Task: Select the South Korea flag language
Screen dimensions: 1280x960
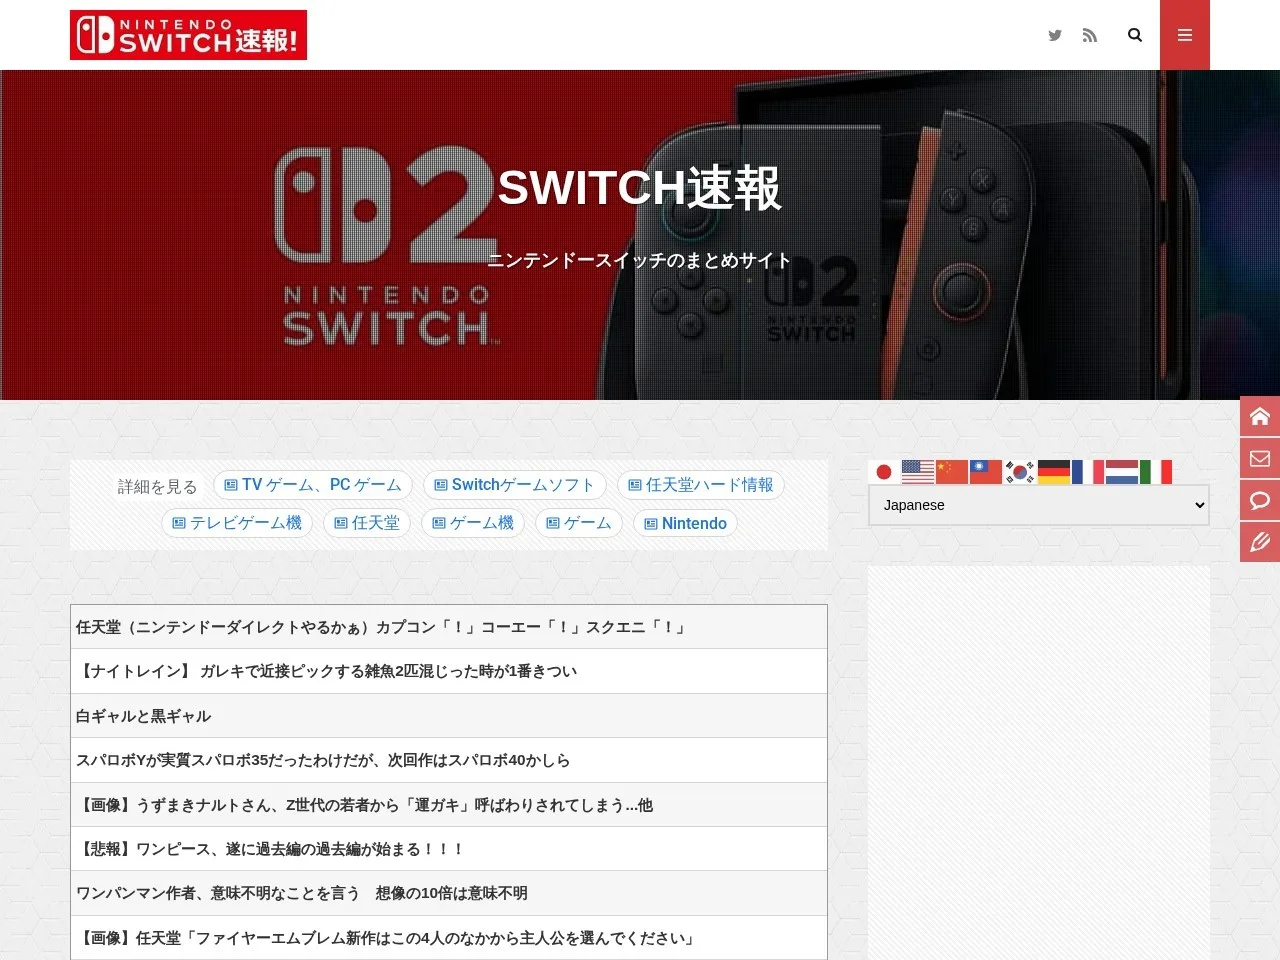Action: pyautogui.click(x=1020, y=472)
